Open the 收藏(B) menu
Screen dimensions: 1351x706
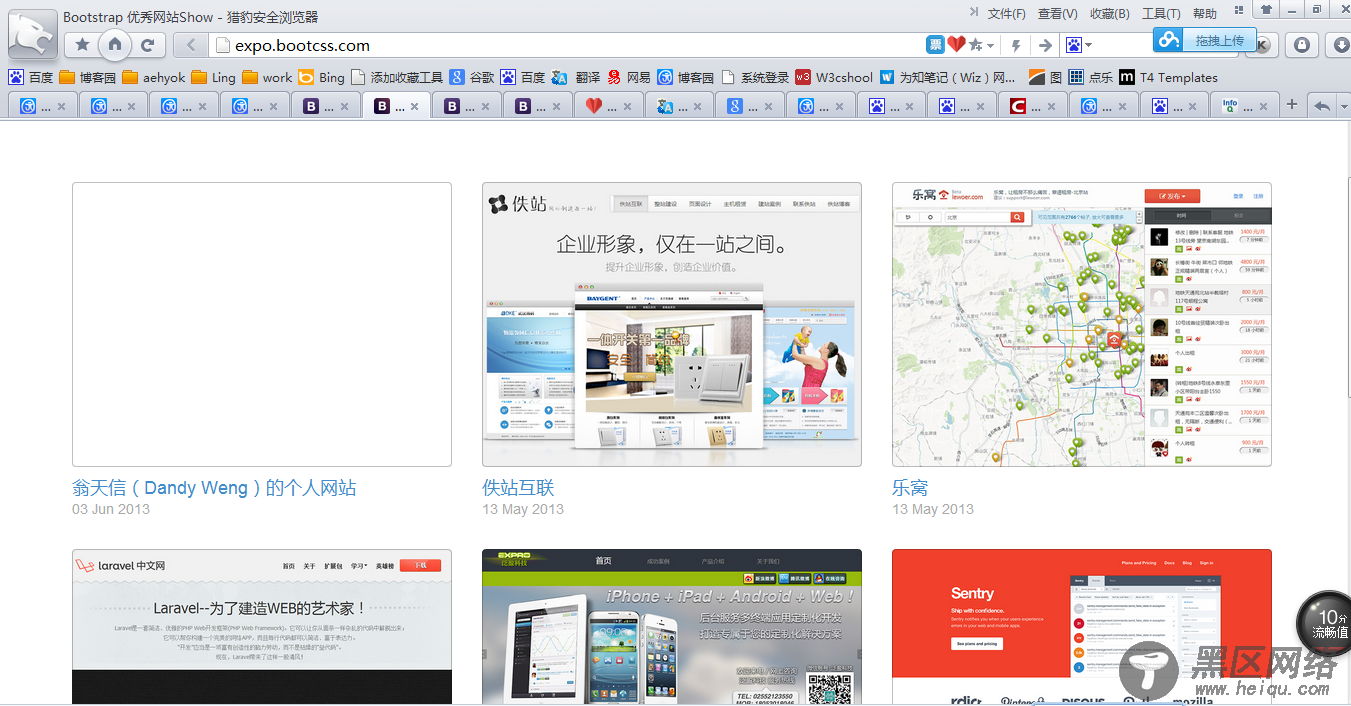(1110, 13)
